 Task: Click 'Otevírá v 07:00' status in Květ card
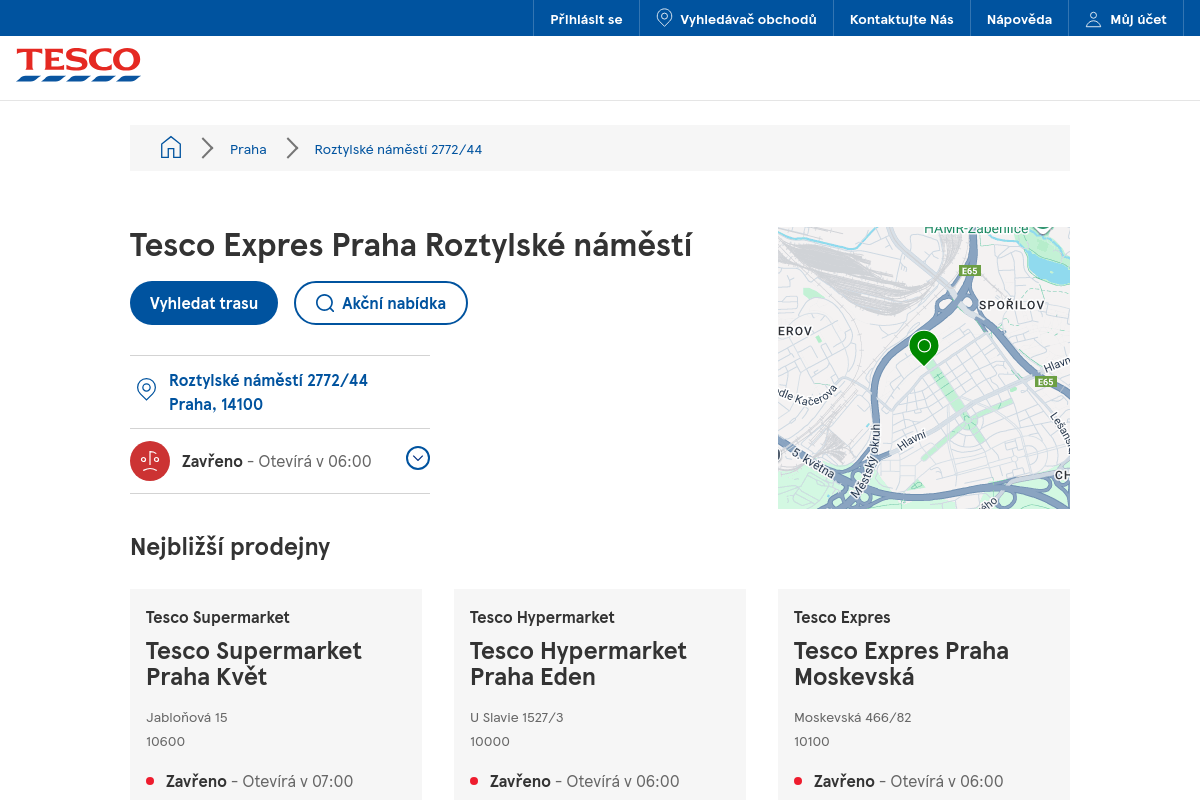[298, 781]
